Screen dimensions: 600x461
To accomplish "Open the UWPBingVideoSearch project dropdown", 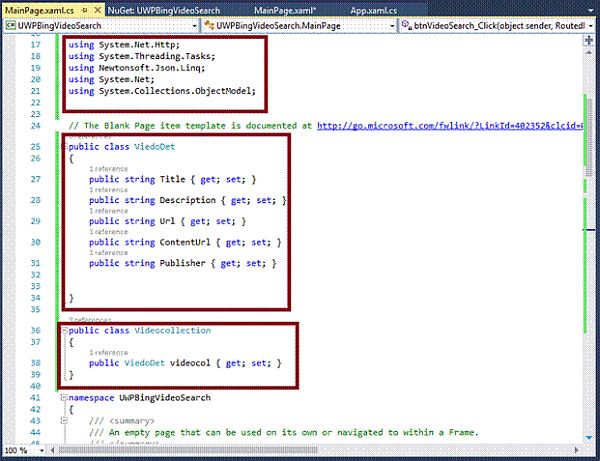I will pos(194,26).
